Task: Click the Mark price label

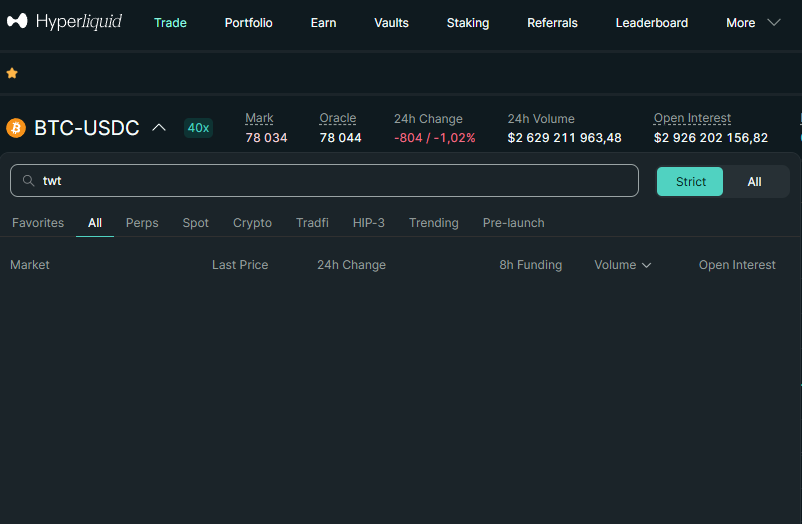Action: pyautogui.click(x=259, y=118)
